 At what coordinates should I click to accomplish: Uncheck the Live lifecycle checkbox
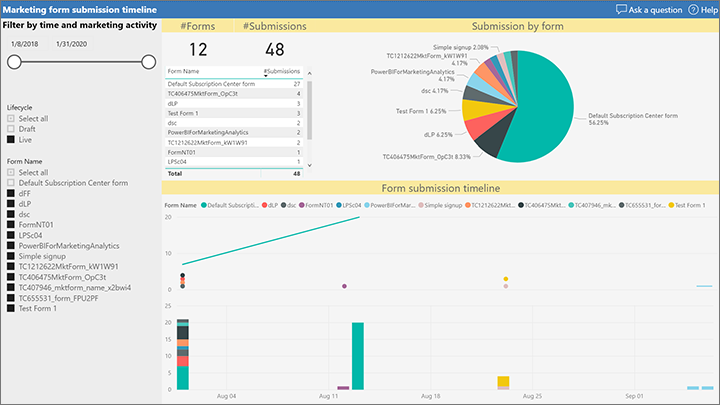click(11, 140)
